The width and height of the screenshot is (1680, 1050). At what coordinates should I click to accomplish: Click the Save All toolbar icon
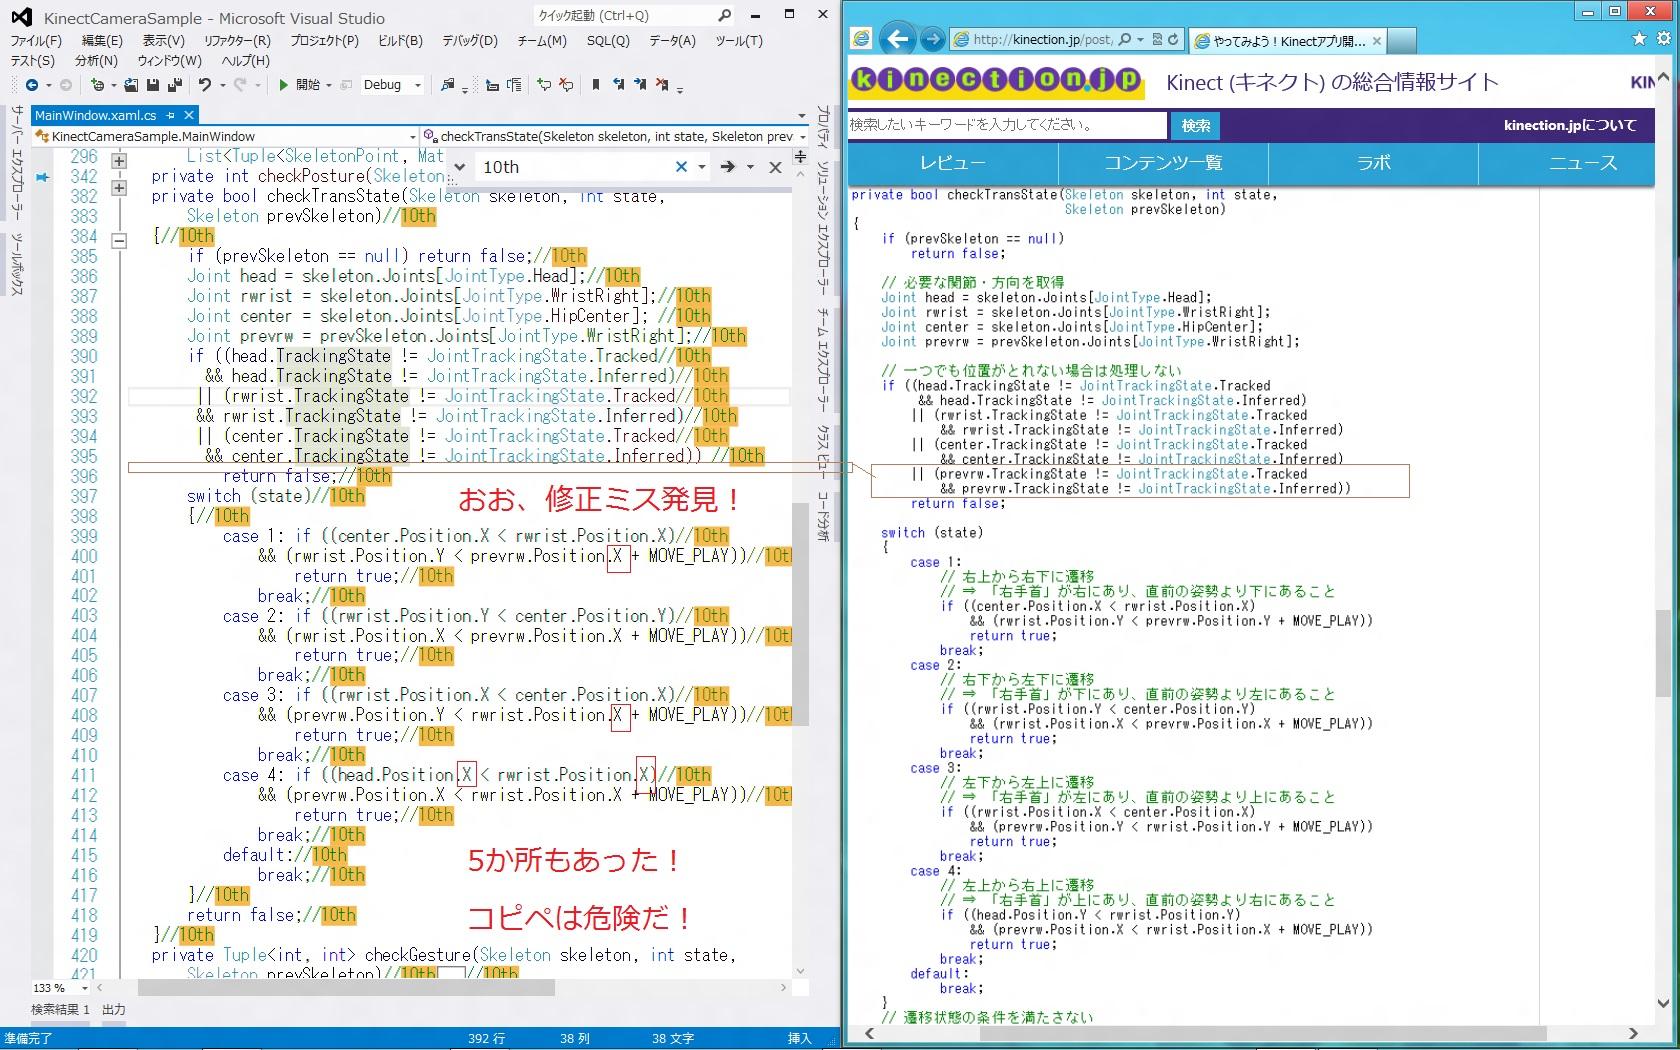[175, 85]
